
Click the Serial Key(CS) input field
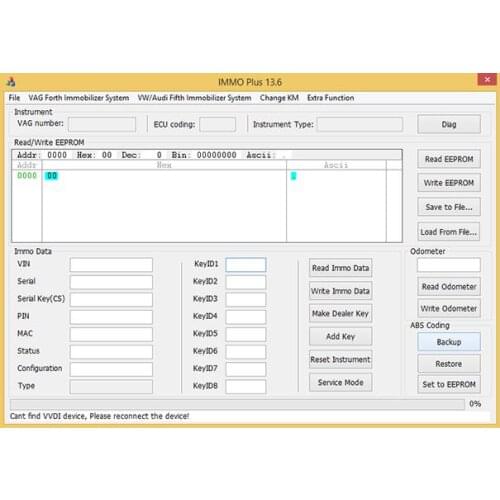[111, 299]
